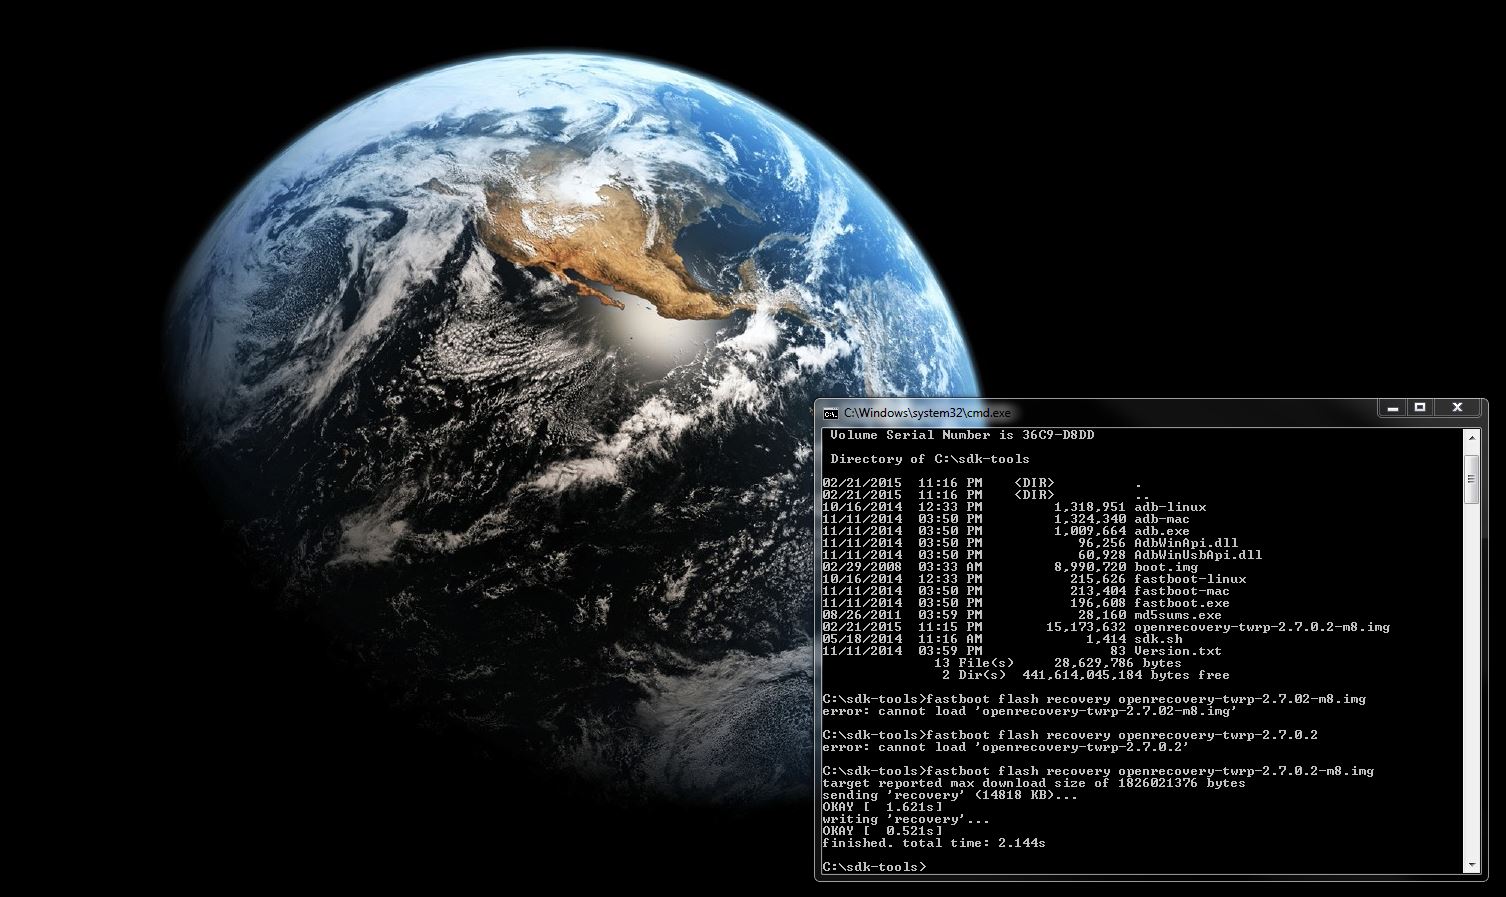The height and width of the screenshot is (897, 1506).
Task: Click the AdbWinUsbApi.dll file name
Action: tap(1197, 555)
